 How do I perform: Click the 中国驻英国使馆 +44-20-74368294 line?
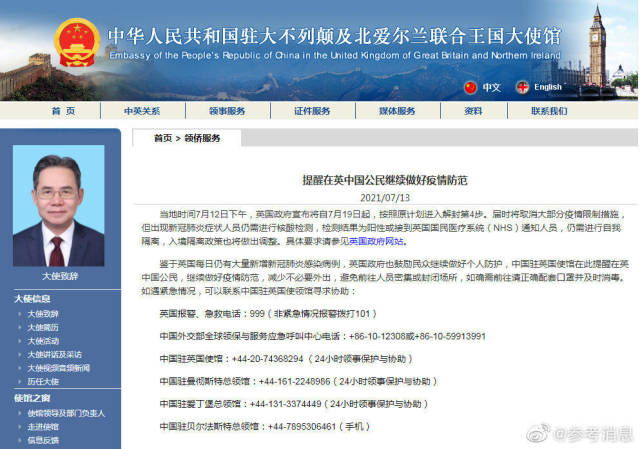coord(286,358)
